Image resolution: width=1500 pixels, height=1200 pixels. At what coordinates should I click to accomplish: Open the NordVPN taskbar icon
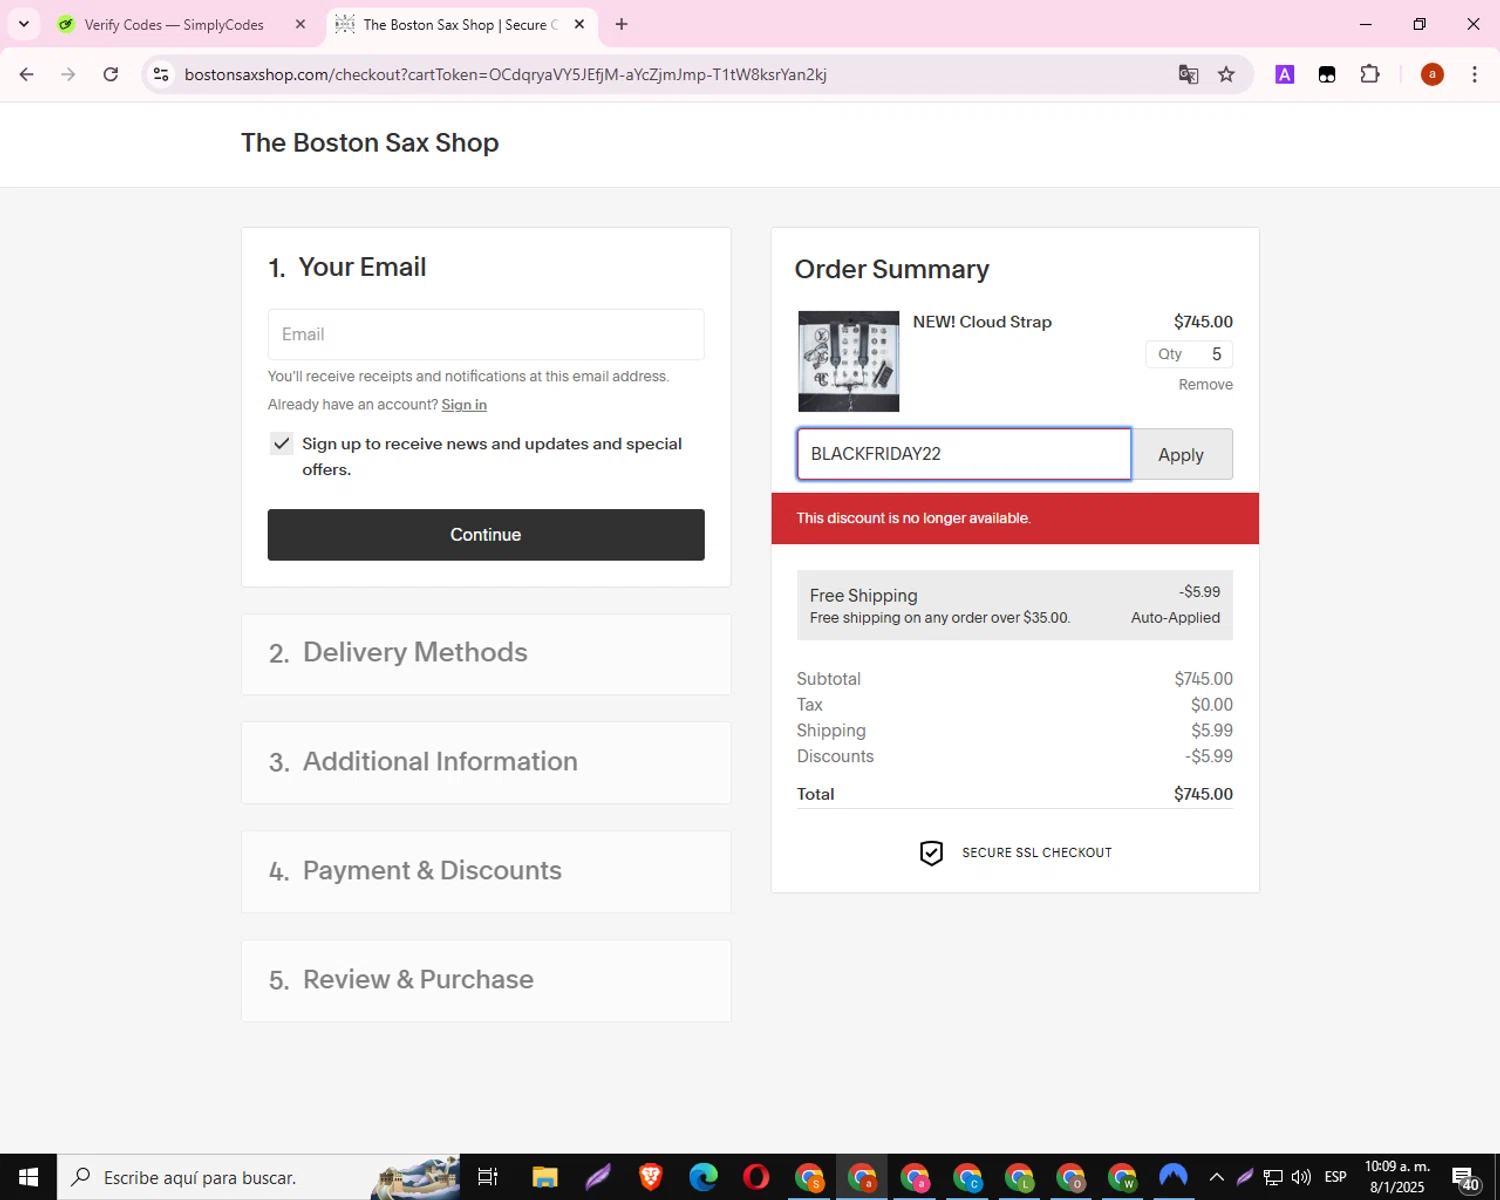pyautogui.click(x=1173, y=1177)
